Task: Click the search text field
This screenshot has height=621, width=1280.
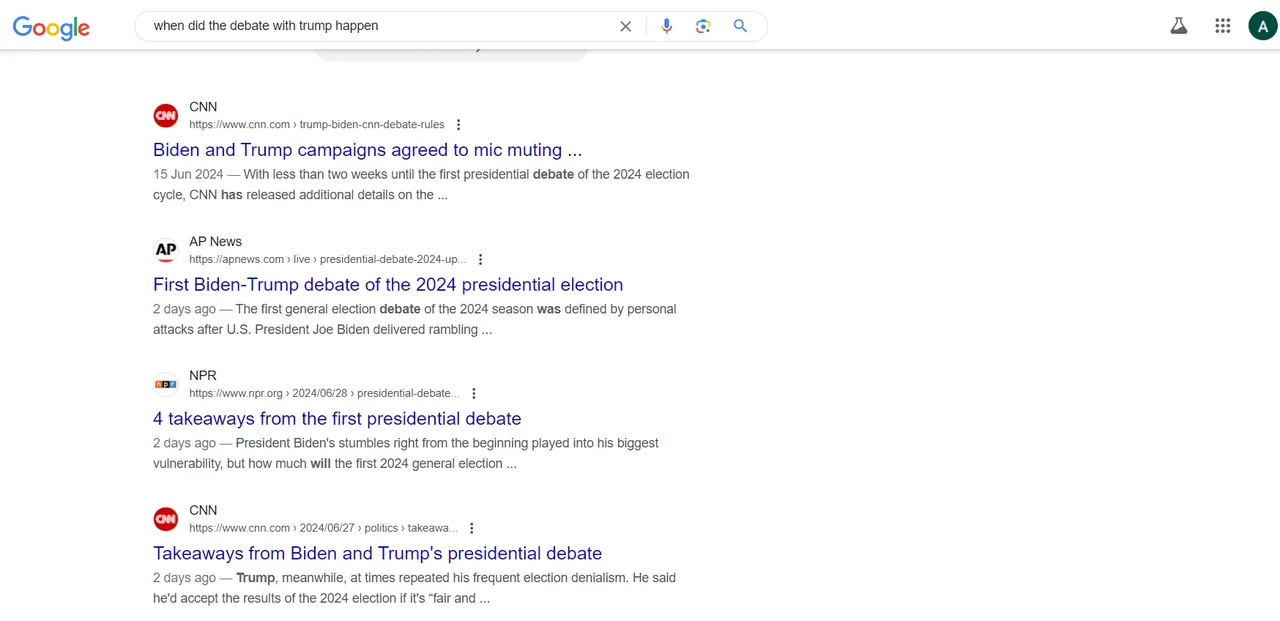Action: [380, 26]
